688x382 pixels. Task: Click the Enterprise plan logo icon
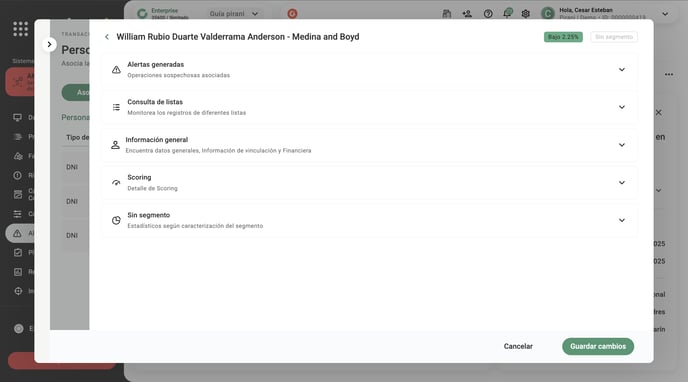coord(142,14)
